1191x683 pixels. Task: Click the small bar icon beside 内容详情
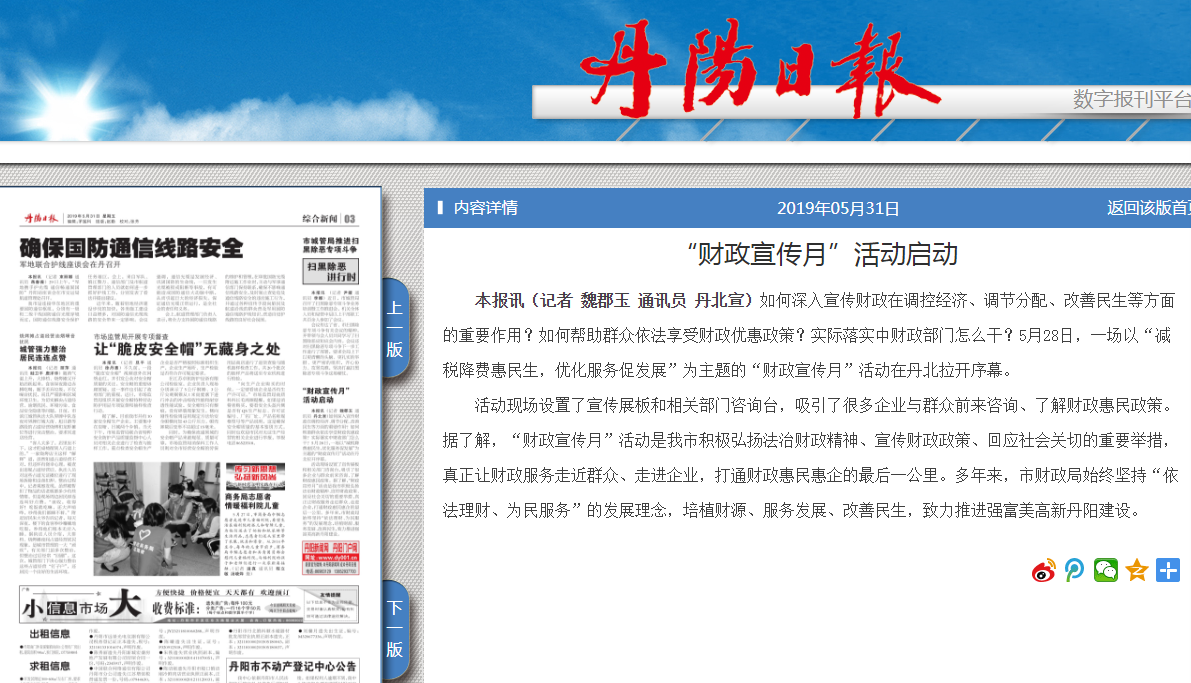(440, 208)
